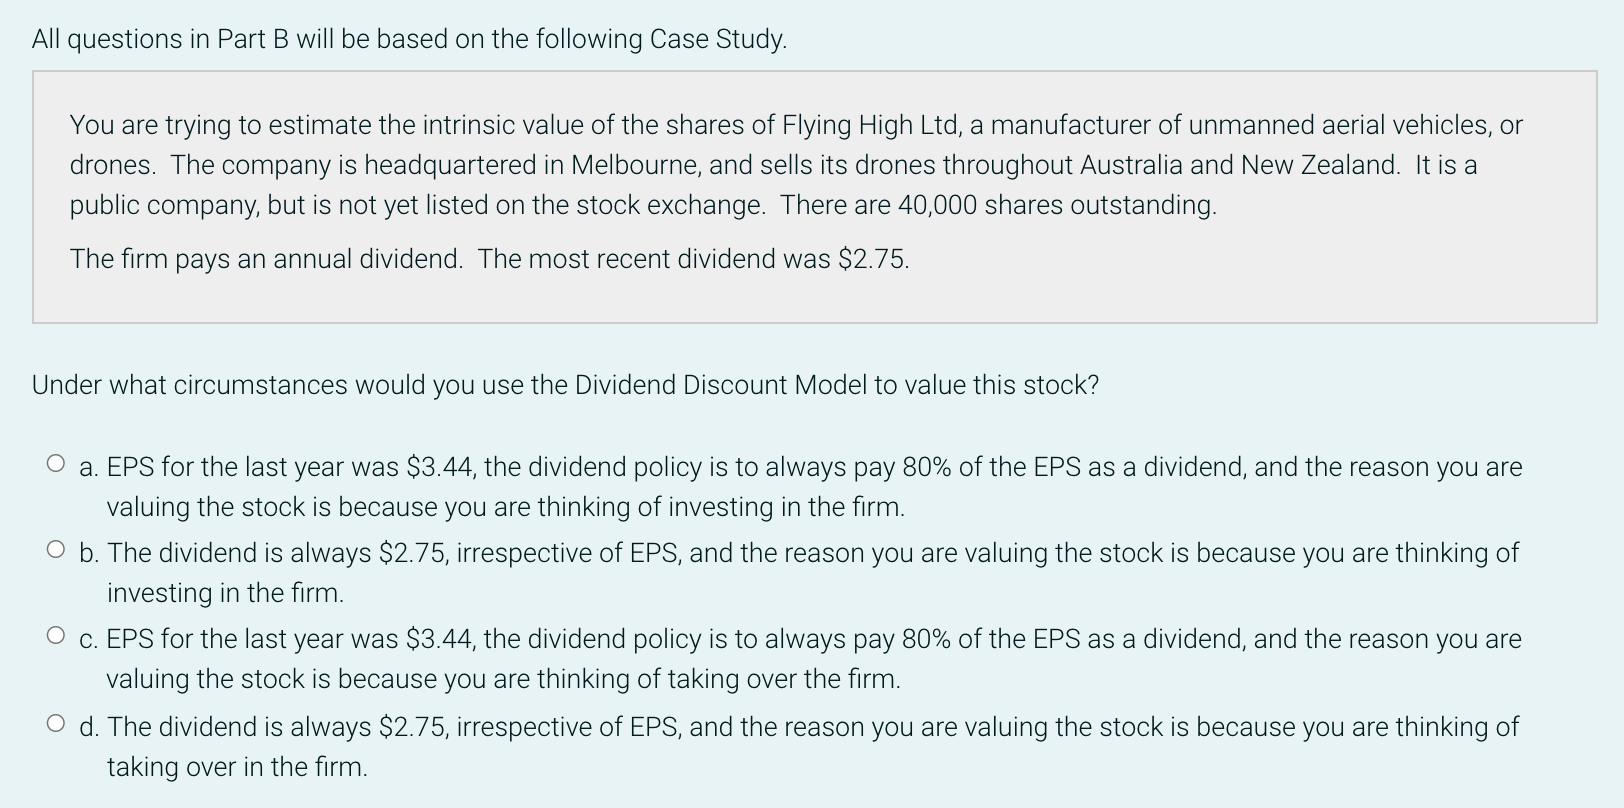Click 'The most recent dividend was $2.75' sentence
Screen dimensions: 1624x808
click(x=693, y=259)
